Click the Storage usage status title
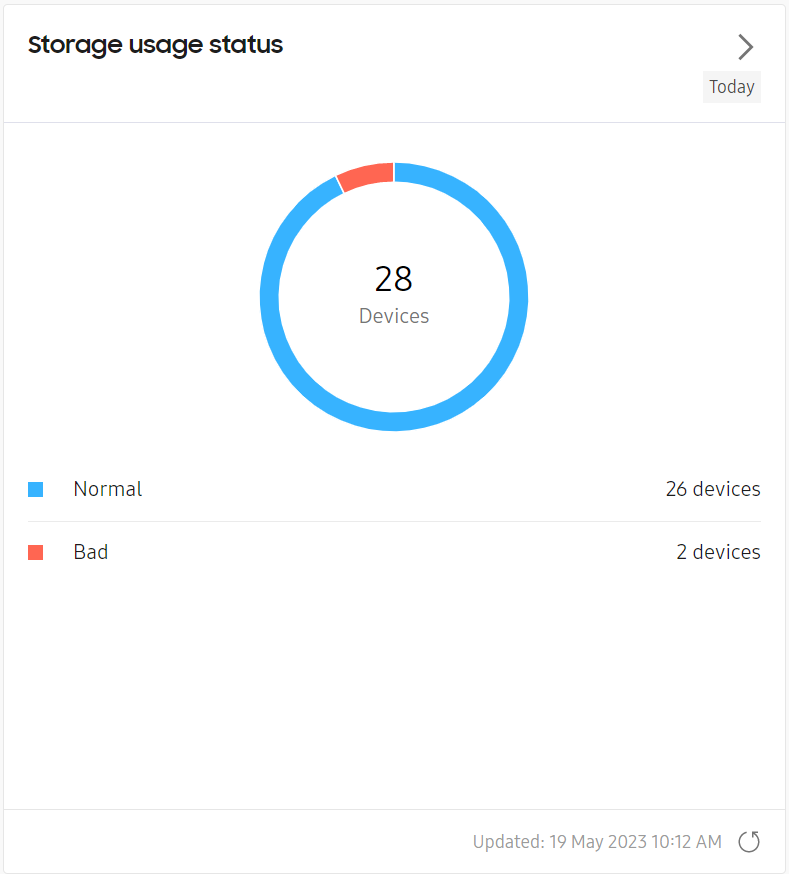This screenshot has width=789, height=874. pyautogui.click(x=155, y=45)
